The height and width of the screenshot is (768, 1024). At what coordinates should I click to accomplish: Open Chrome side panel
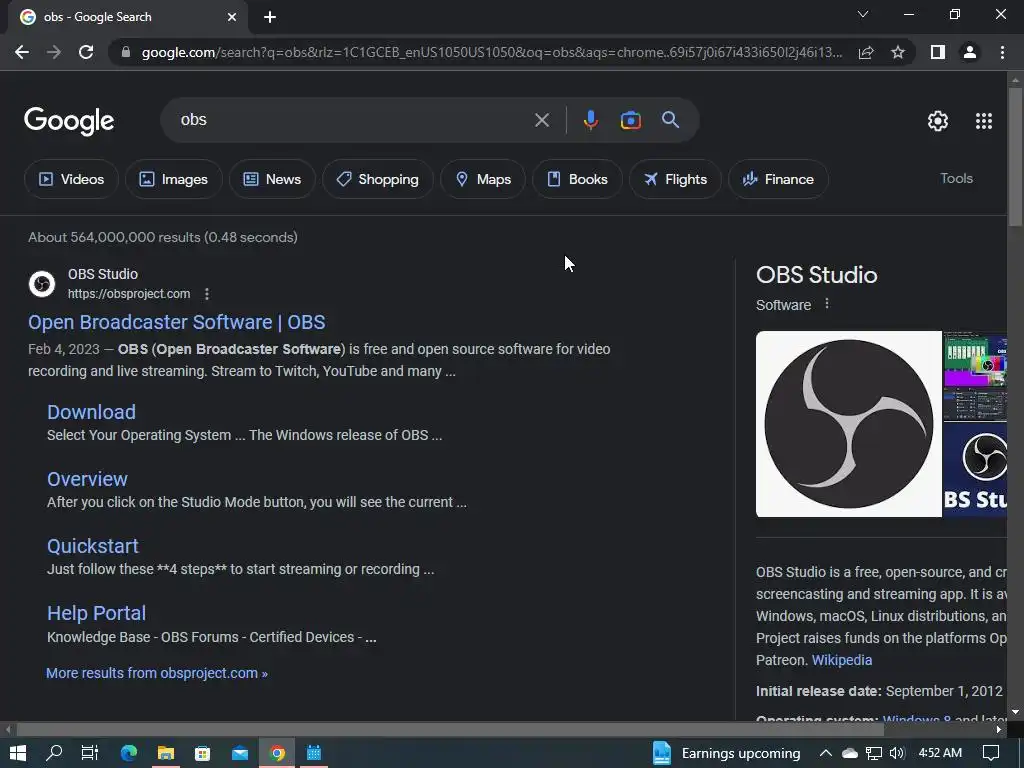tap(938, 52)
